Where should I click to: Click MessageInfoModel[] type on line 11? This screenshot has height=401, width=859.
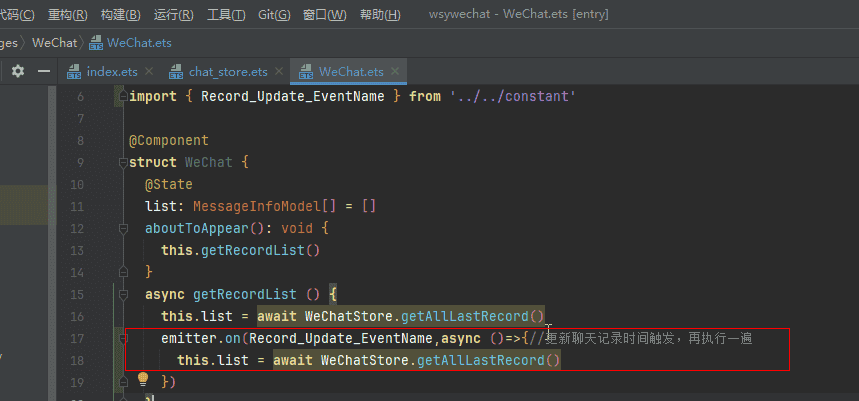pyautogui.click(x=264, y=207)
